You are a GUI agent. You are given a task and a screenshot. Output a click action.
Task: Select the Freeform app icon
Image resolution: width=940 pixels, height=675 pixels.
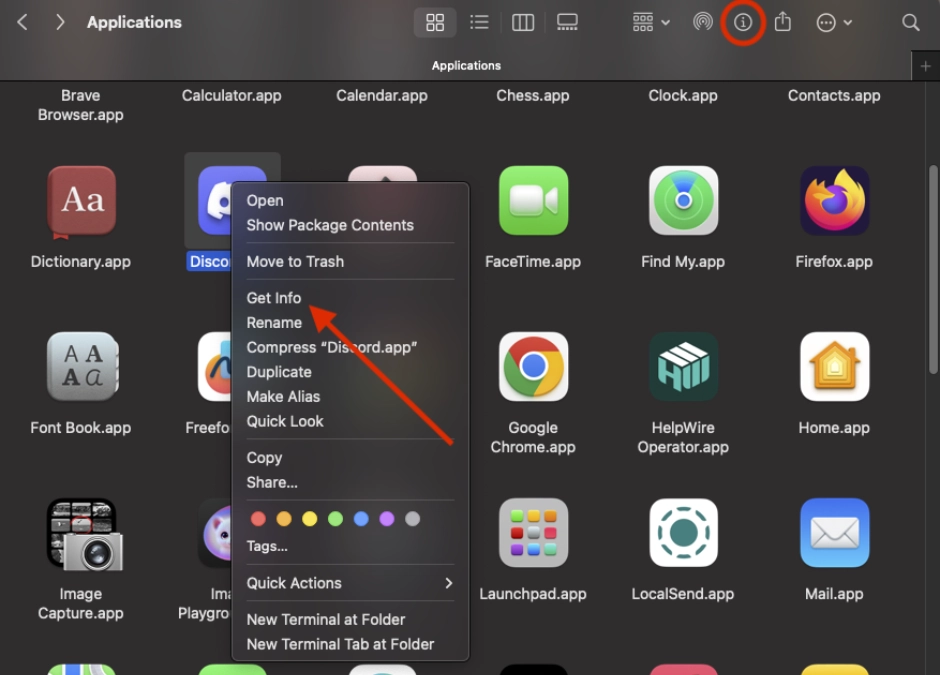coord(215,366)
